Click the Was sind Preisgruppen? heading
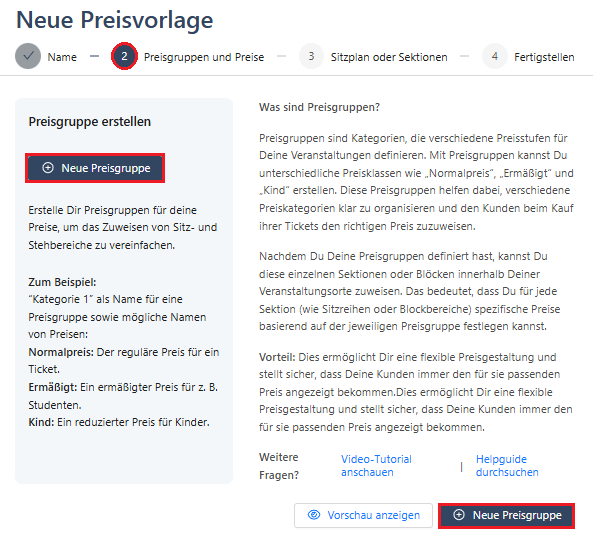Image resolution: width=593 pixels, height=543 pixels. 319,107
